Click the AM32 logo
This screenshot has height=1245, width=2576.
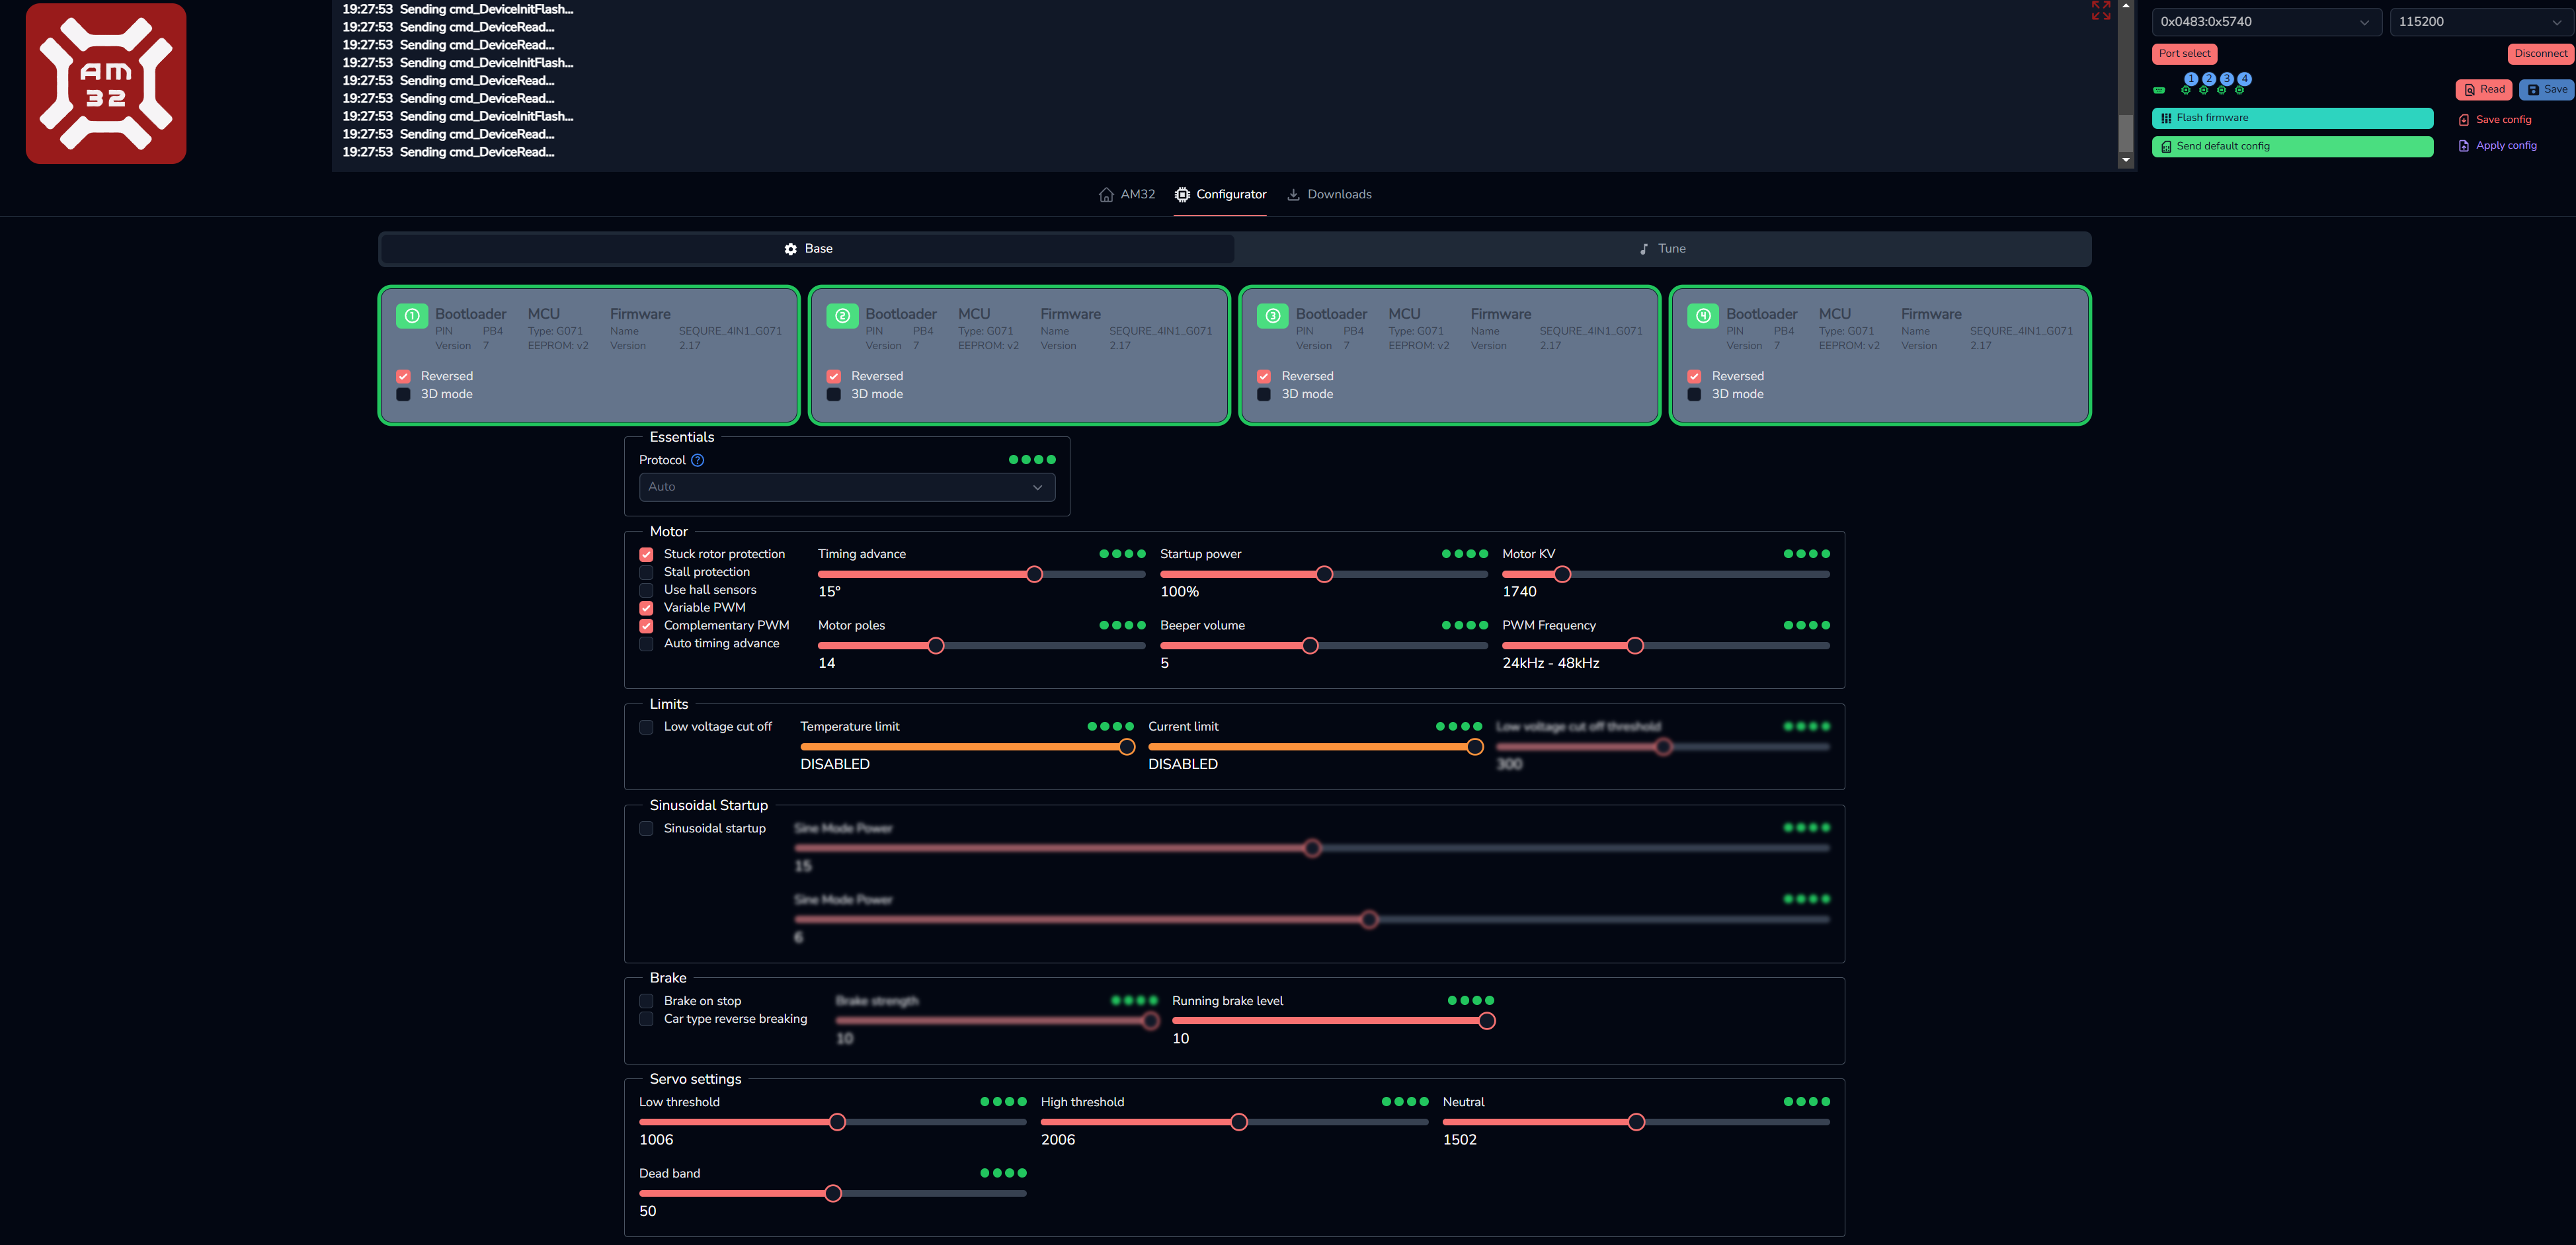pos(106,84)
